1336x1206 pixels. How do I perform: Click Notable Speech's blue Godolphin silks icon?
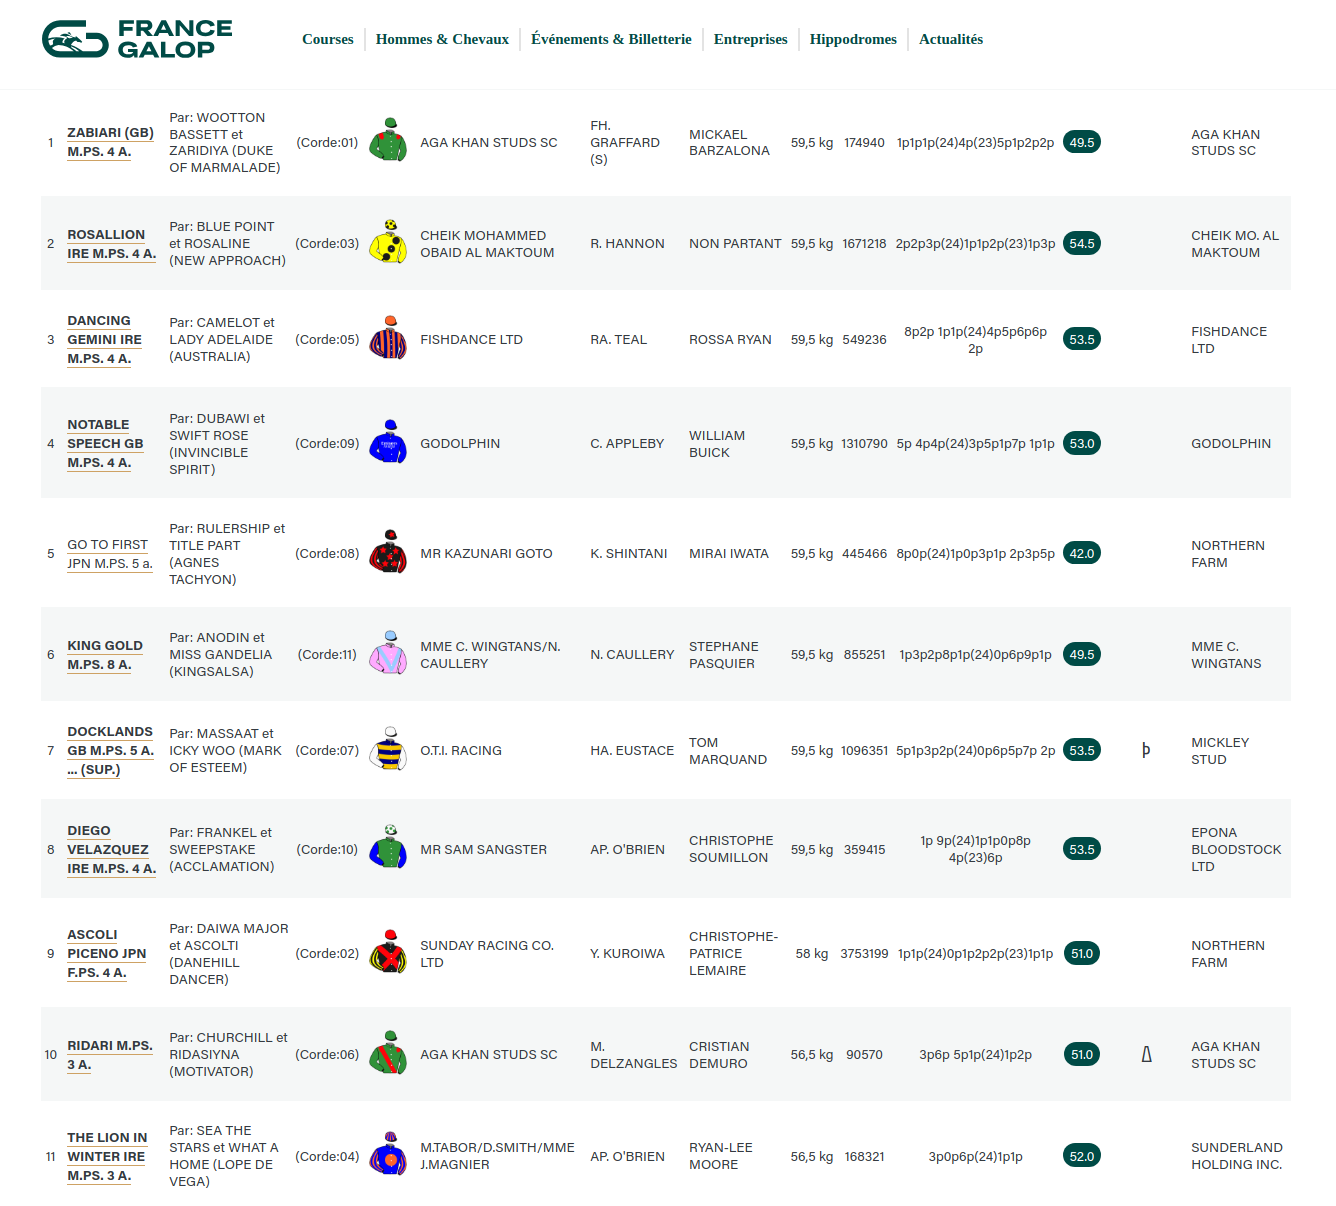388,442
